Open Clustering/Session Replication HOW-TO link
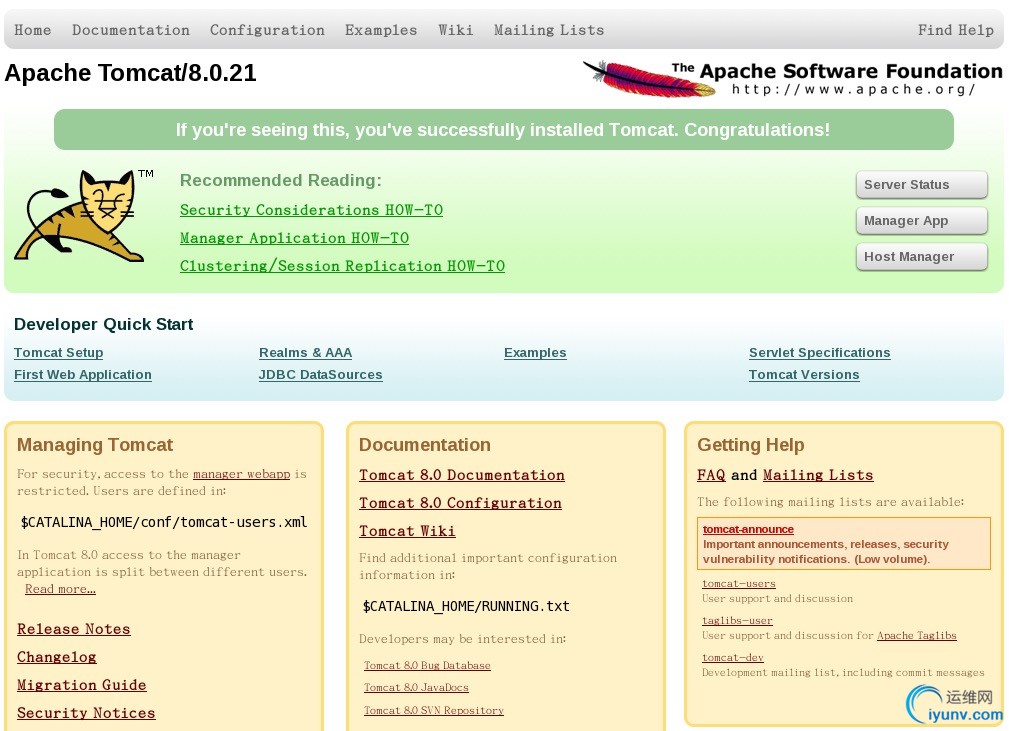Screen dimensions: 1009x731 point(342,266)
